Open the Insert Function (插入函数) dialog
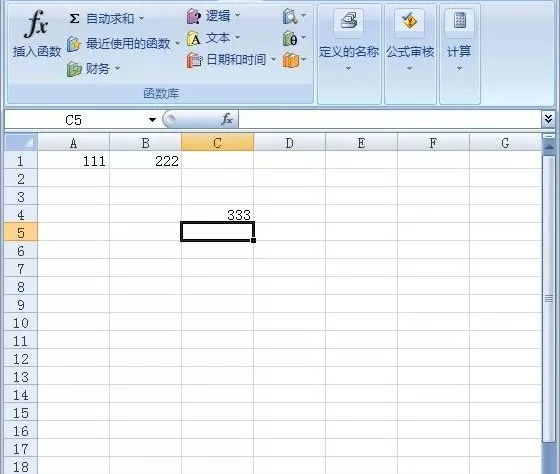 [x=36, y=34]
